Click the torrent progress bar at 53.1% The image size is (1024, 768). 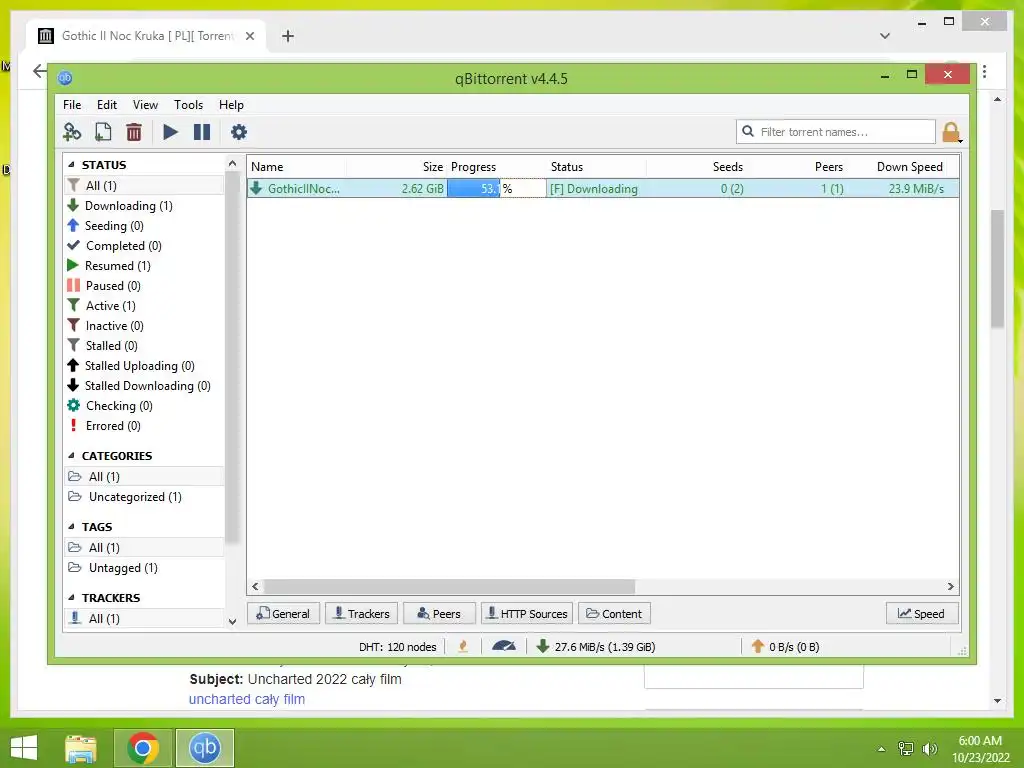pyautogui.click(x=496, y=189)
